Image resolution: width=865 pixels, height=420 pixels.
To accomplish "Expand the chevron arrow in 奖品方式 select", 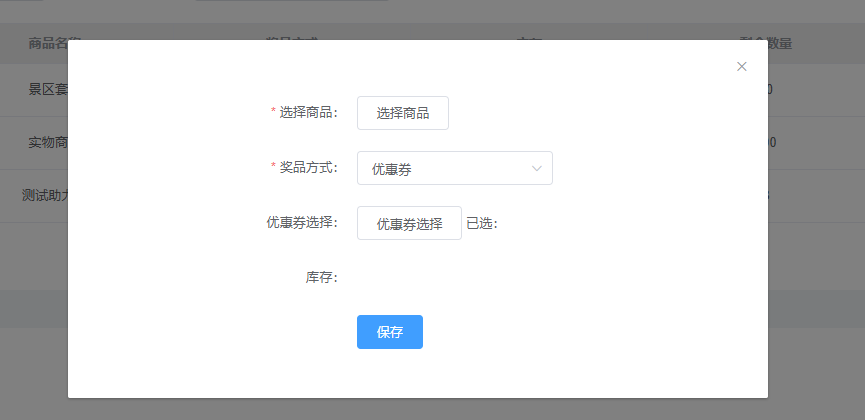I will pyautogui.click(x=537, y=168).
